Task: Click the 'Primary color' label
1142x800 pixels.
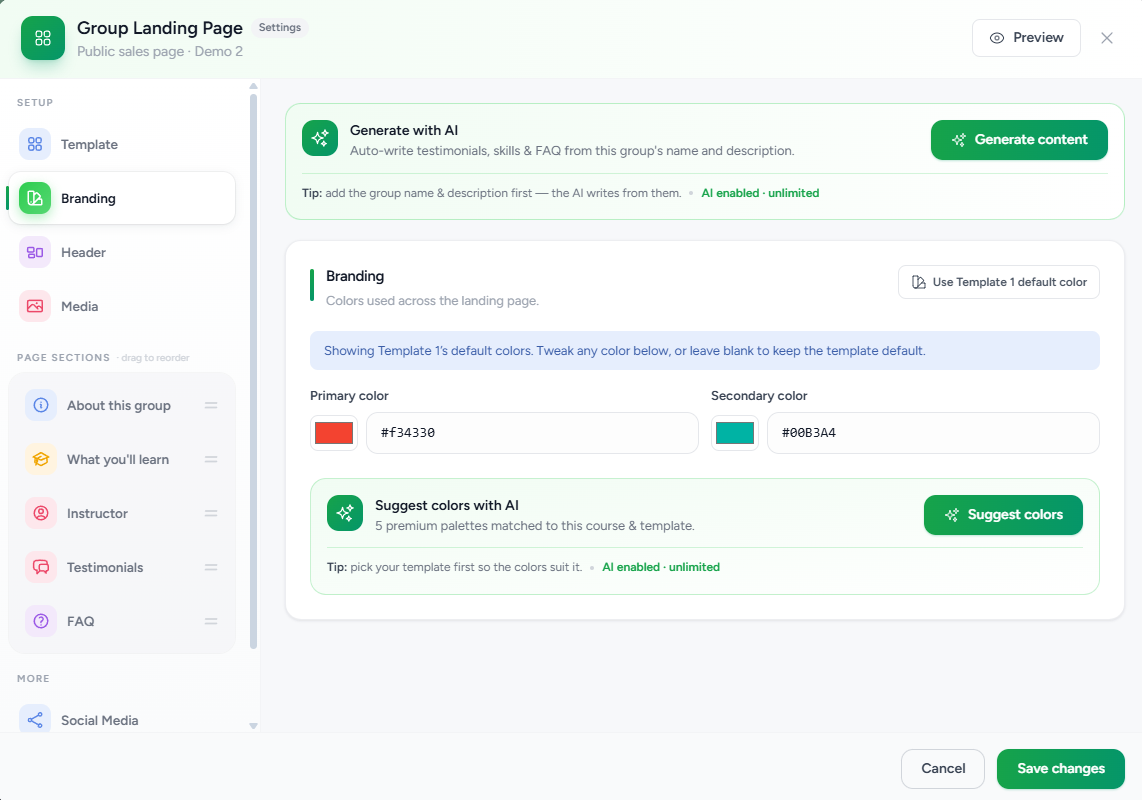Action: point(349,396)
